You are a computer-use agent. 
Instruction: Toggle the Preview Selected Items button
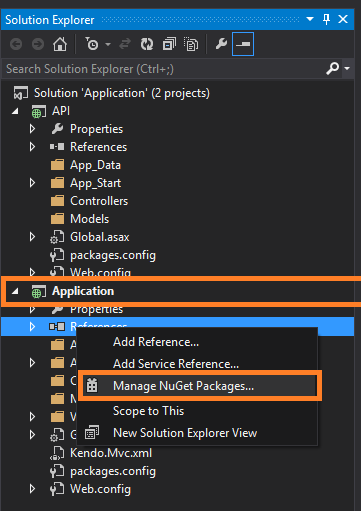tap(243, 44)
